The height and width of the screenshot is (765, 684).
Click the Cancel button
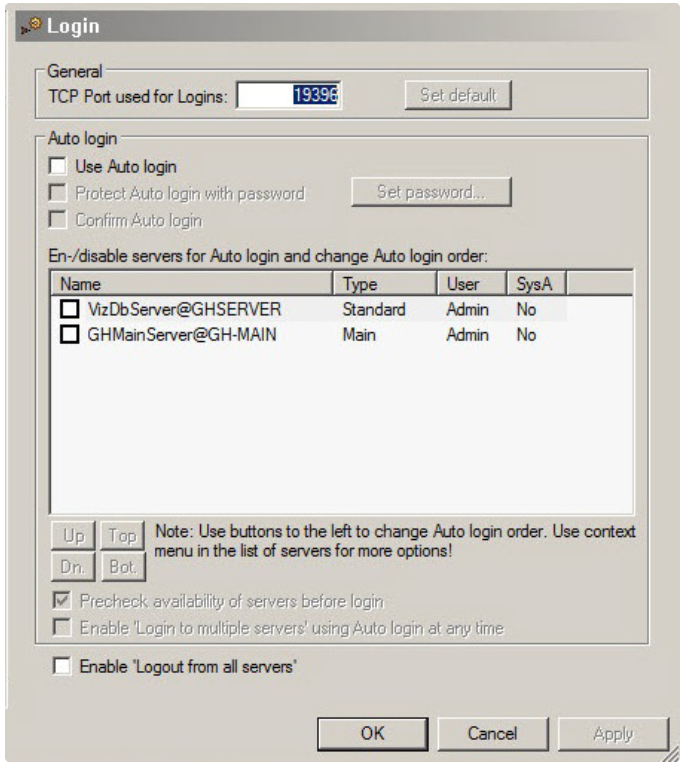(492, 733)
